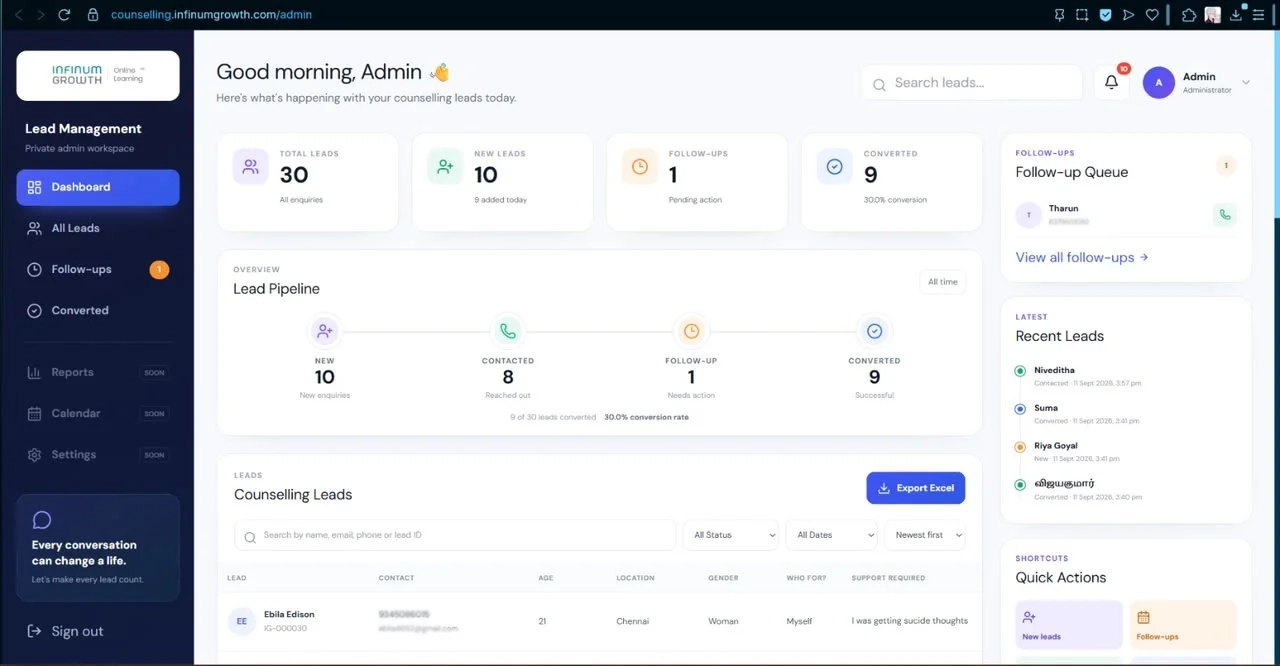Click the EE avatar for Ebila Edison
Viewport: 1280px width, 666px height.
pyautogui.click(x=242, y=621)
